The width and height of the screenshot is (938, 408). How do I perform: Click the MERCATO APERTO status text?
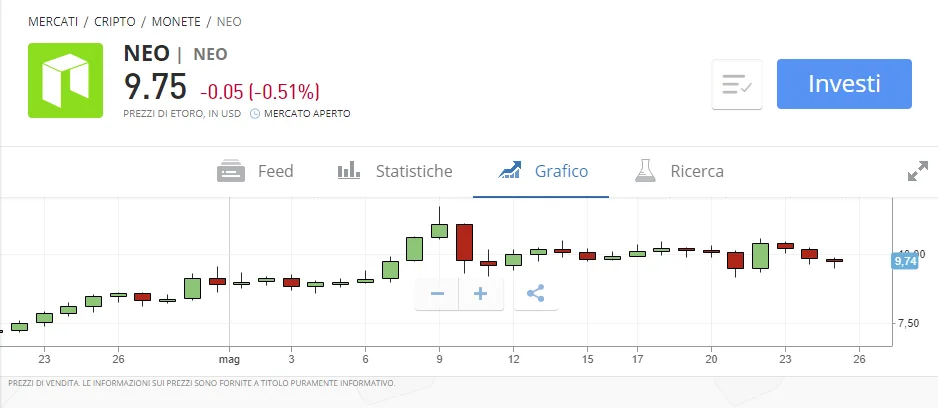pyautogui.click(x=307, y=113)
